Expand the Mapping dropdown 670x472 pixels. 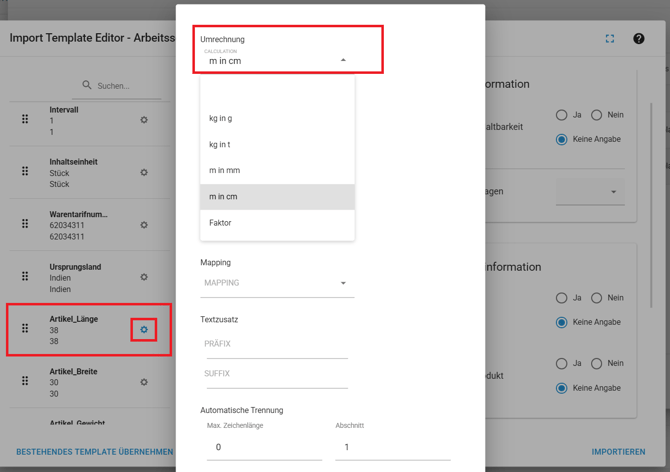click(x=343, y=283)
